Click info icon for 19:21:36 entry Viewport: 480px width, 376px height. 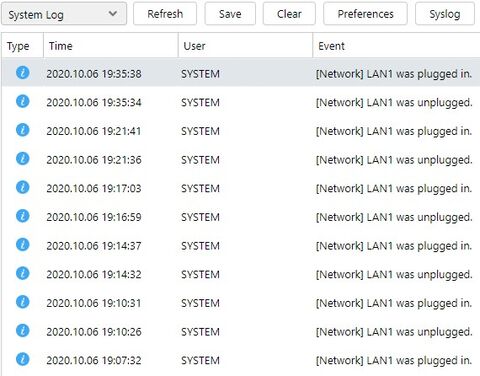[22, 158]
